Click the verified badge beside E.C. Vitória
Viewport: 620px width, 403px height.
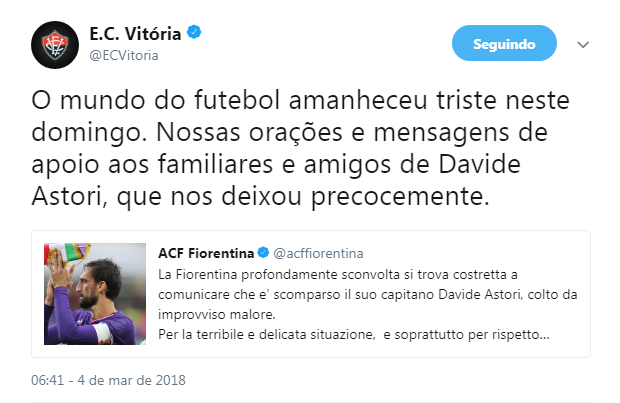(x=196, y=34)
